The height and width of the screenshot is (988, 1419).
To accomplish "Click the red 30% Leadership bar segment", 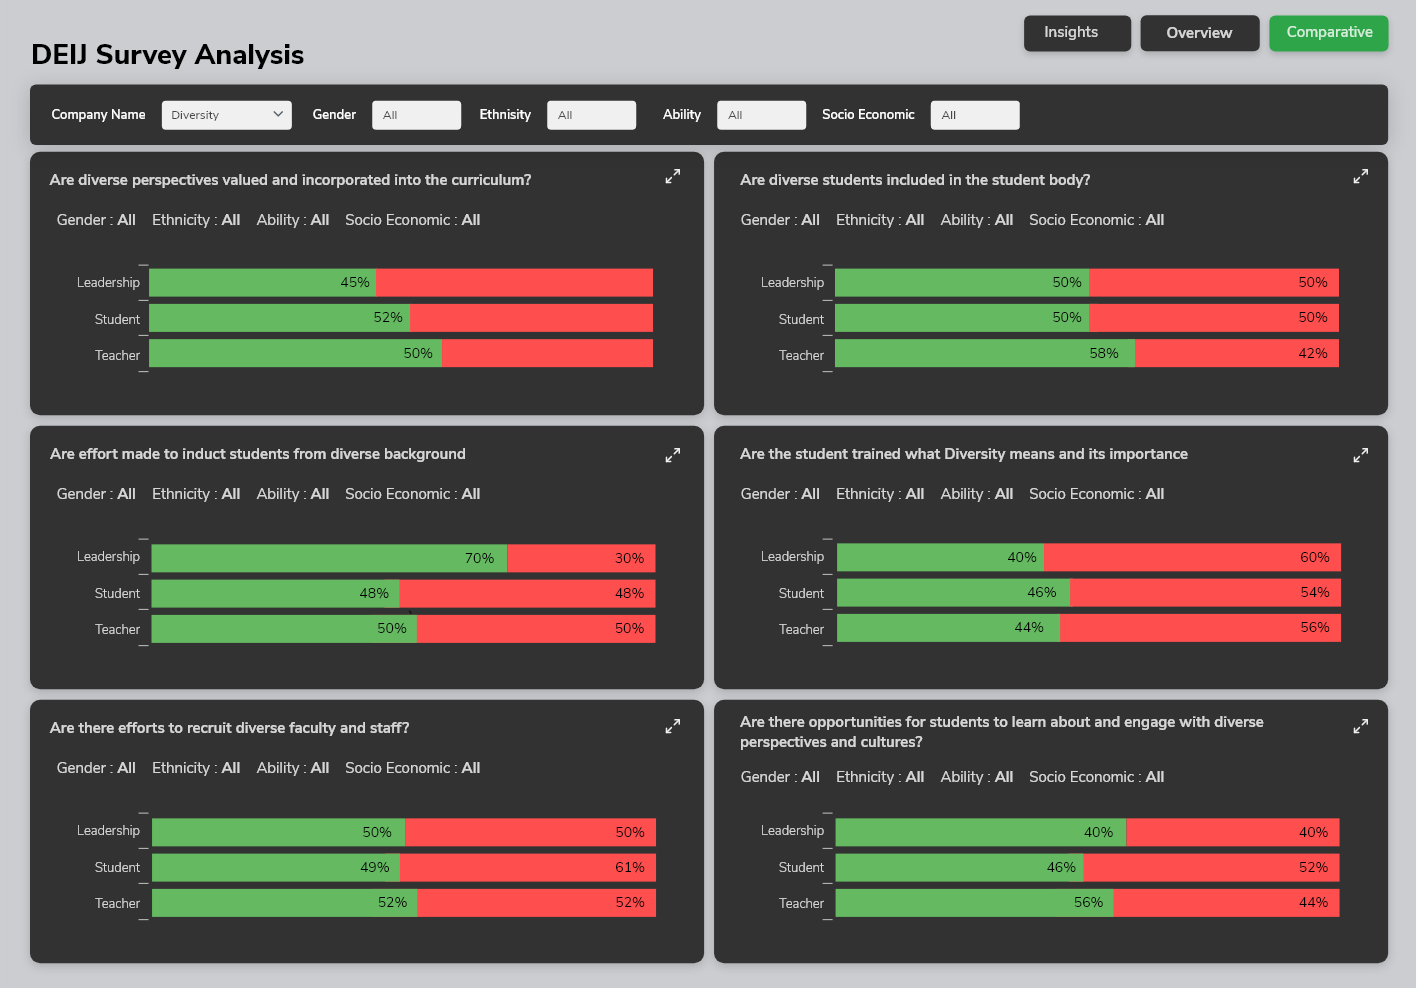I will pos(582,558).
